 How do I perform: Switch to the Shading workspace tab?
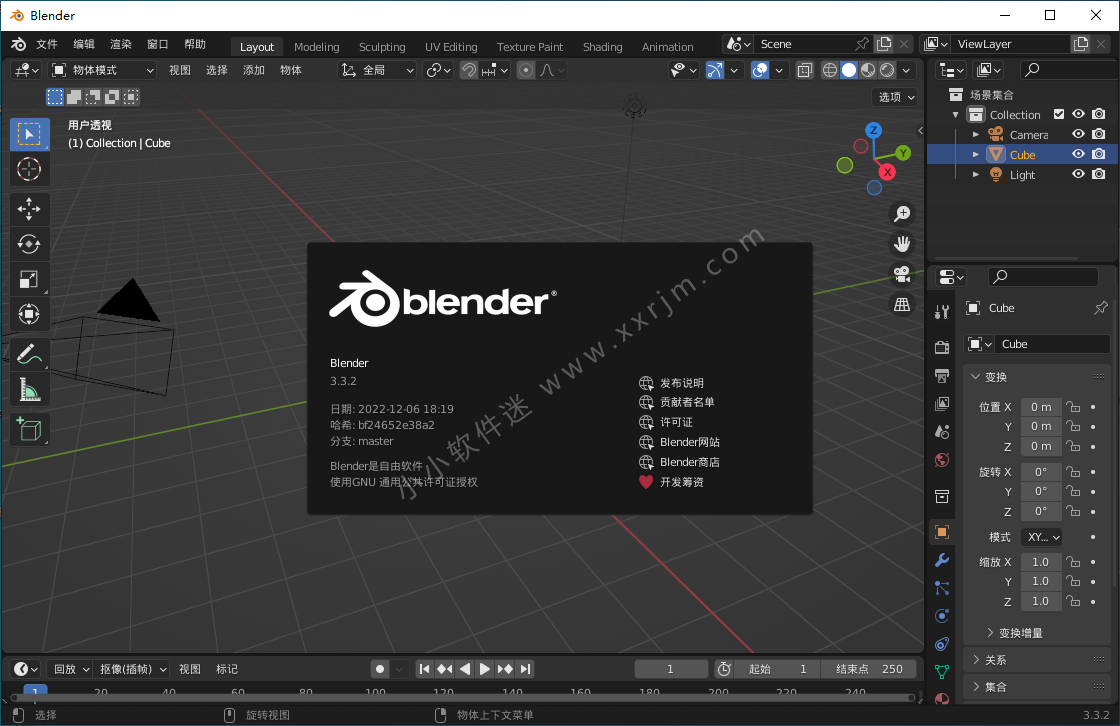602,46
